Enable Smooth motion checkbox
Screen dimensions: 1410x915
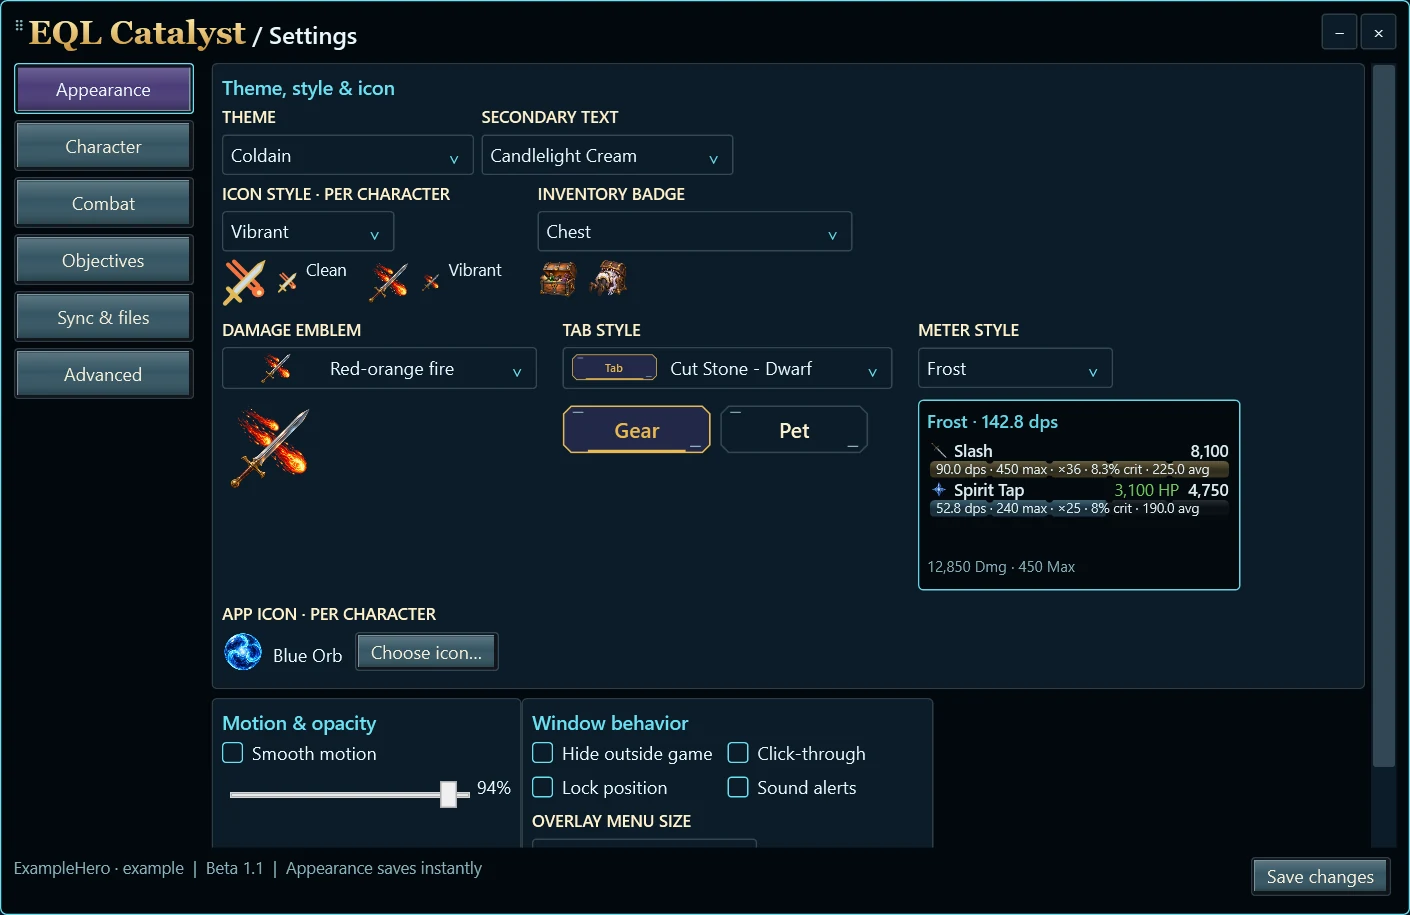pyautogui.click(x=232, y=753)
